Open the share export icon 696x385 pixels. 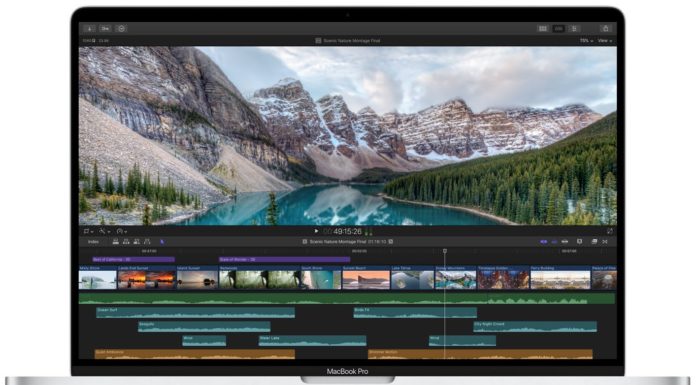pyautogui.click(x=605, y=28)
